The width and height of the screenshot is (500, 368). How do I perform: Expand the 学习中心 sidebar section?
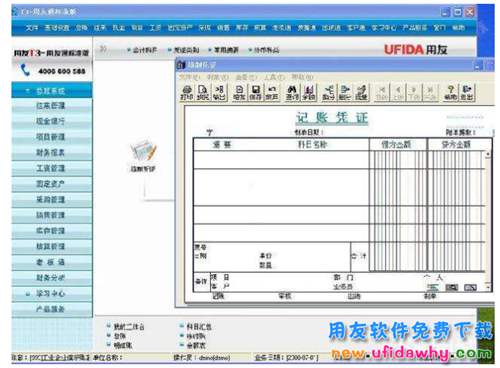(28, 294)
